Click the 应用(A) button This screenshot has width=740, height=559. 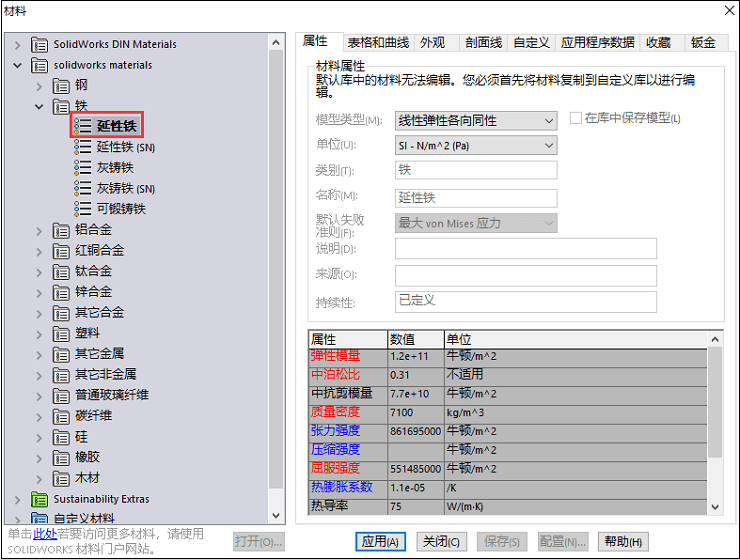[380, 542]
